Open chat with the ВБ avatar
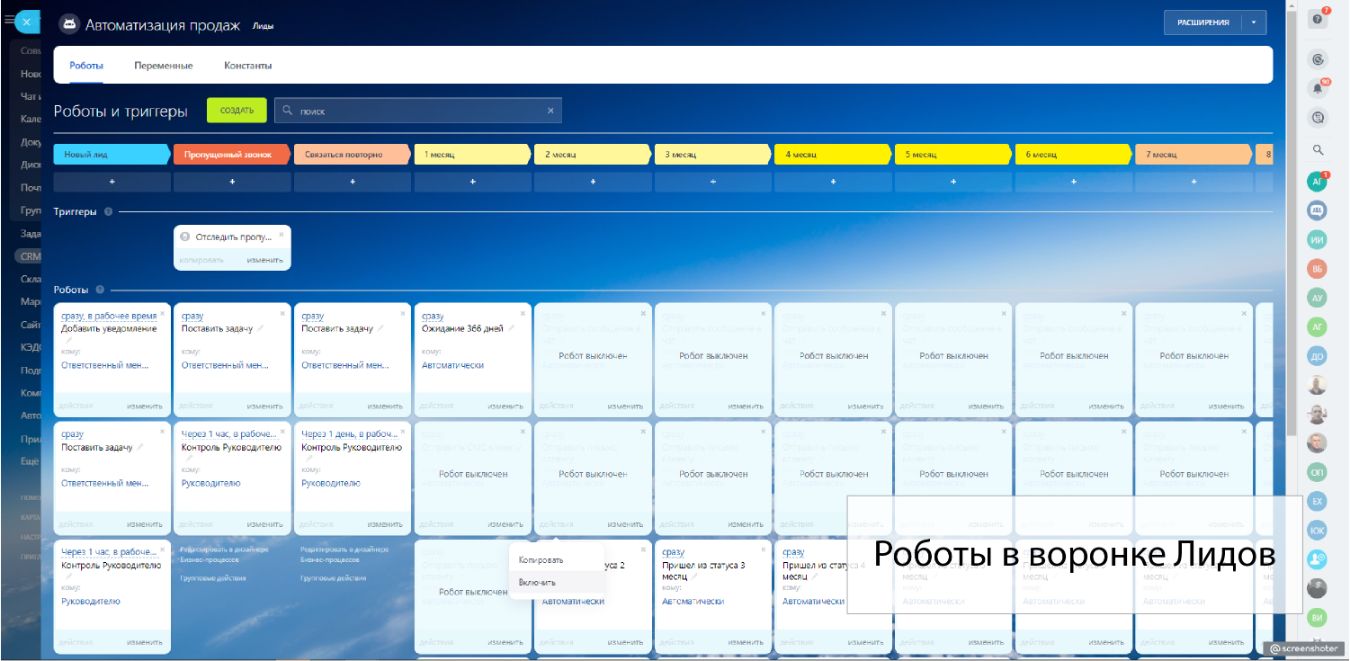The height and width of the screenshot is (661, 1350). [x=1318, y=269]
